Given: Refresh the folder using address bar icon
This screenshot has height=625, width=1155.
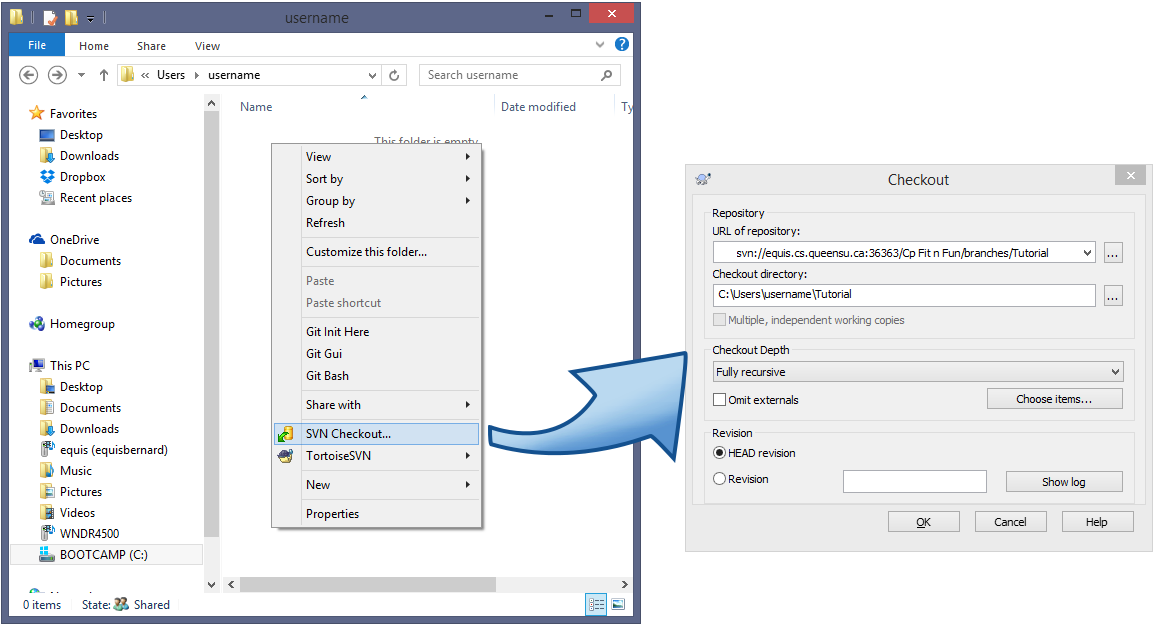Looking at the screenshot, I should pos(395,75).
